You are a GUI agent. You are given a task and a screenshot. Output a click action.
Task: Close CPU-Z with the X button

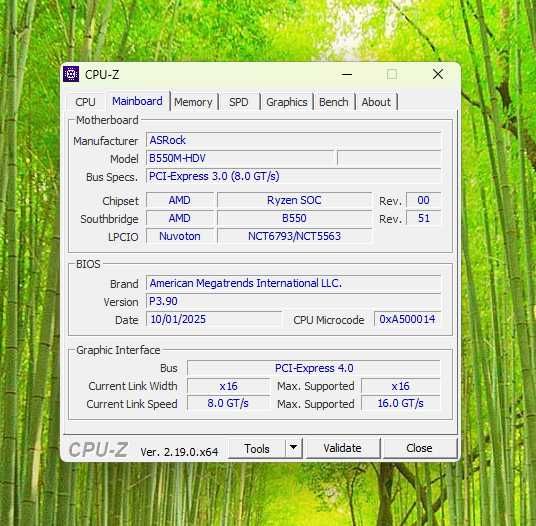438,74
